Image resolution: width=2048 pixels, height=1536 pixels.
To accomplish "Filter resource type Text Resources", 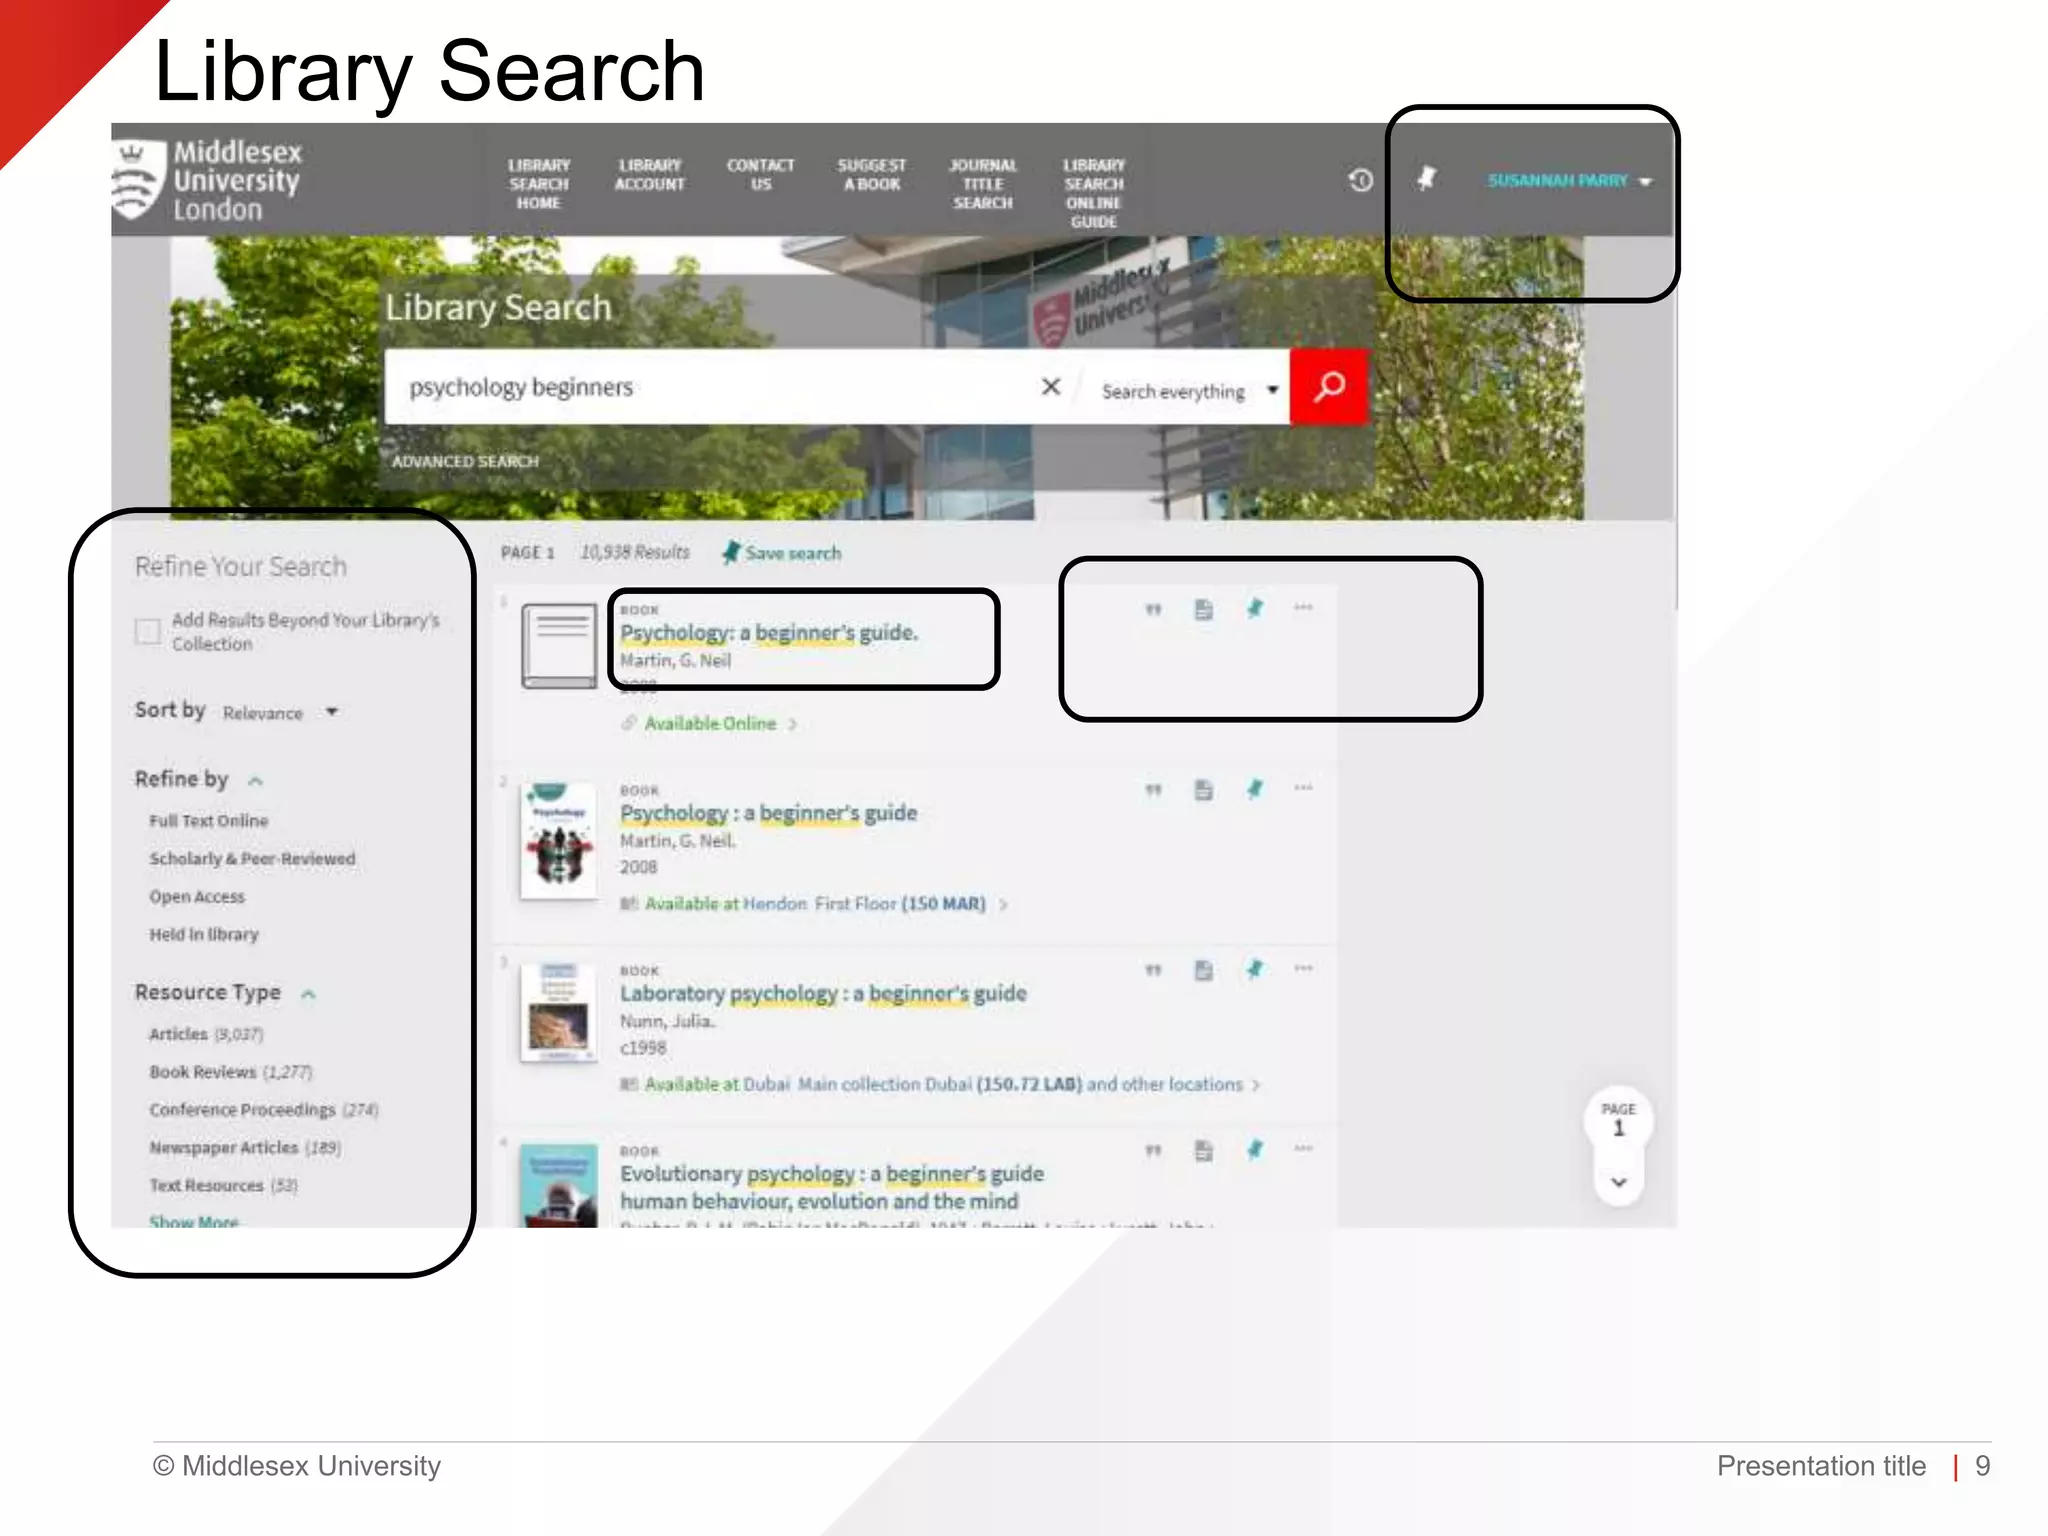I will pyautogui.click(x=223, y=1186).
